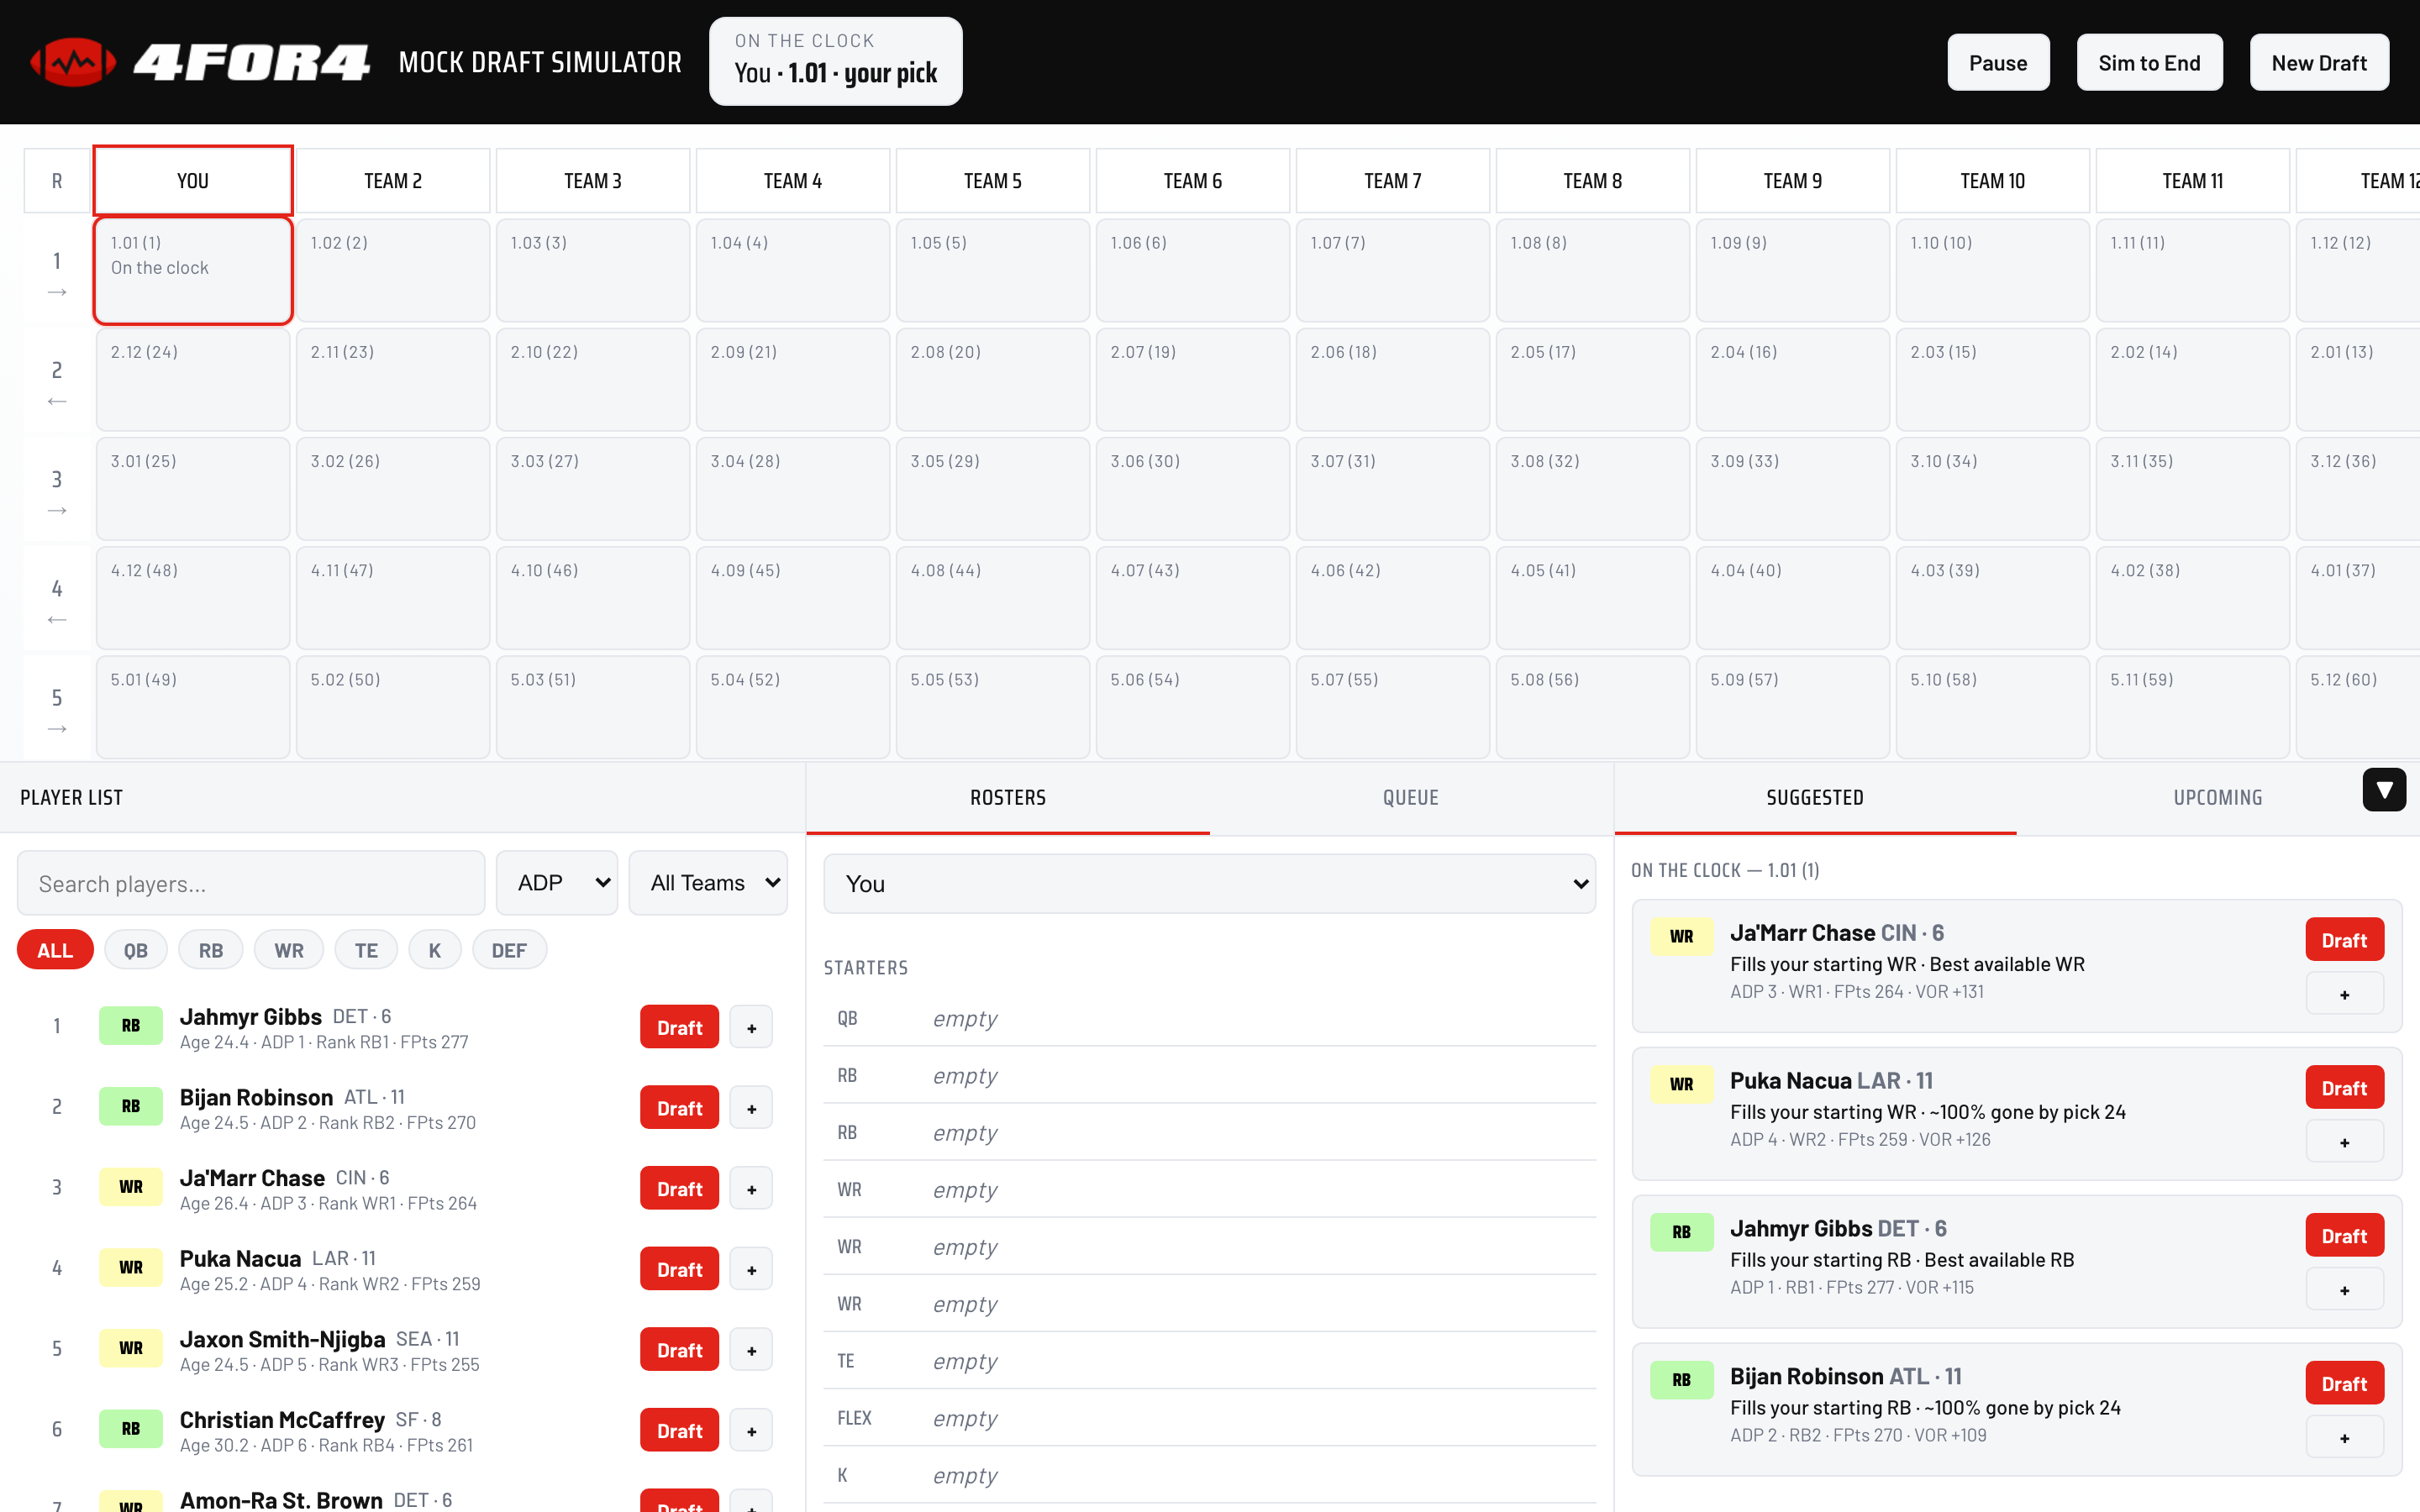Filter player list to WR
The height and width of the screenshot is (1512, 2420).
[289, 950]
